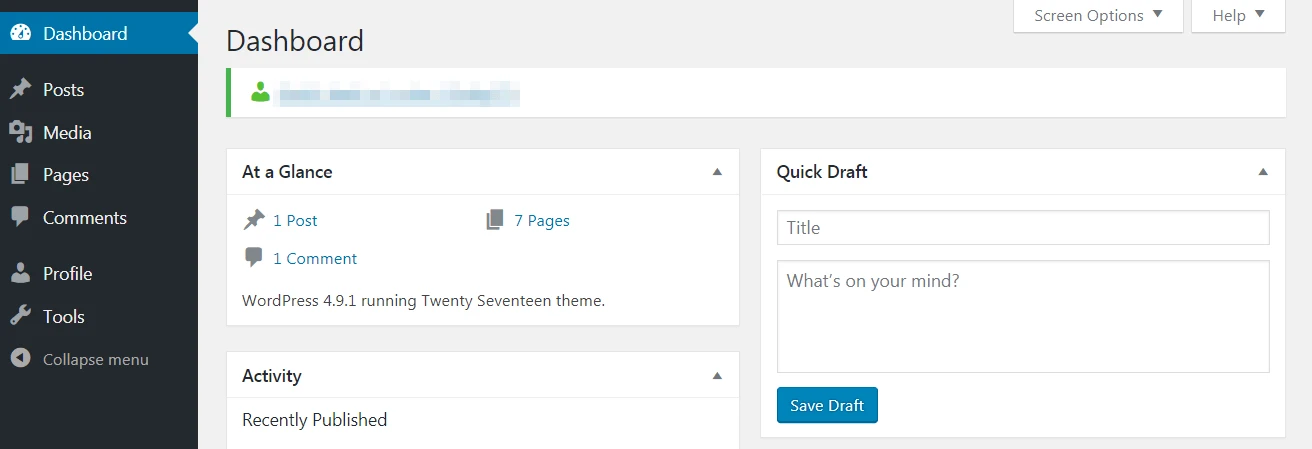Click the pushpin icon beside 1 Post
1312x449 pixels.
coord(254,220)
